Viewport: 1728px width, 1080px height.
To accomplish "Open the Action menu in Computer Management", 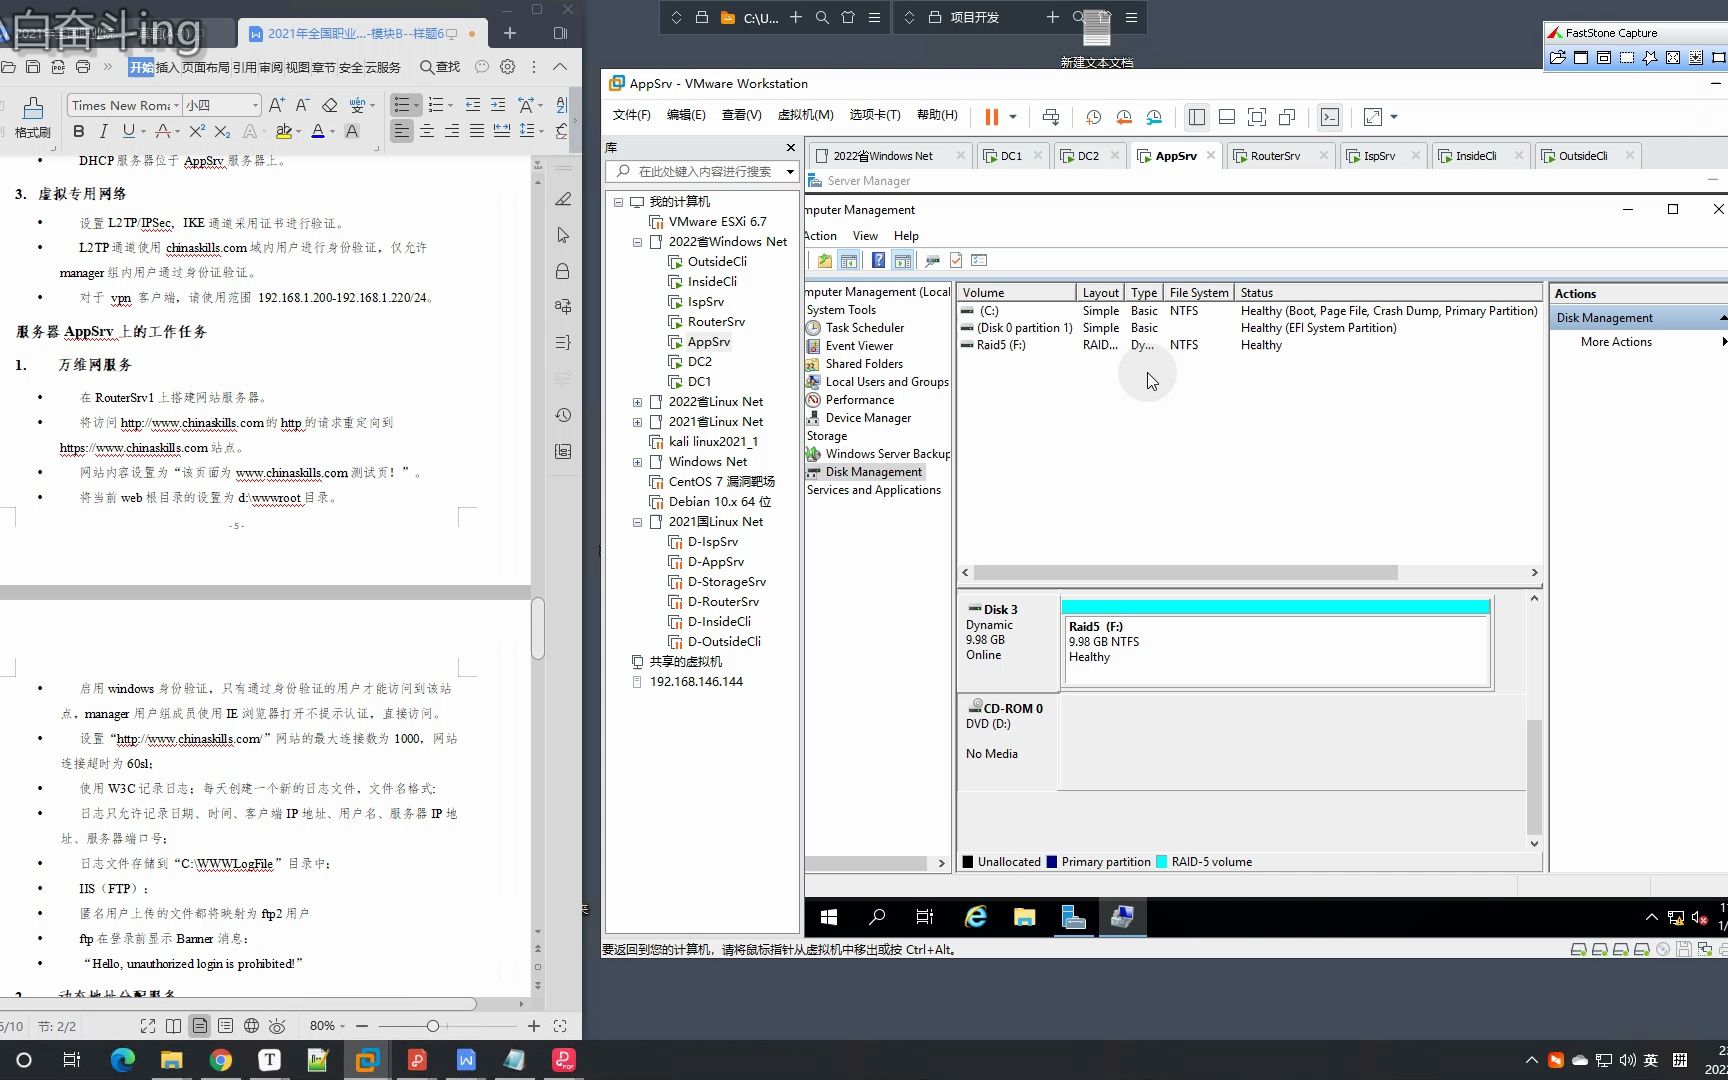I will [820, 236].
